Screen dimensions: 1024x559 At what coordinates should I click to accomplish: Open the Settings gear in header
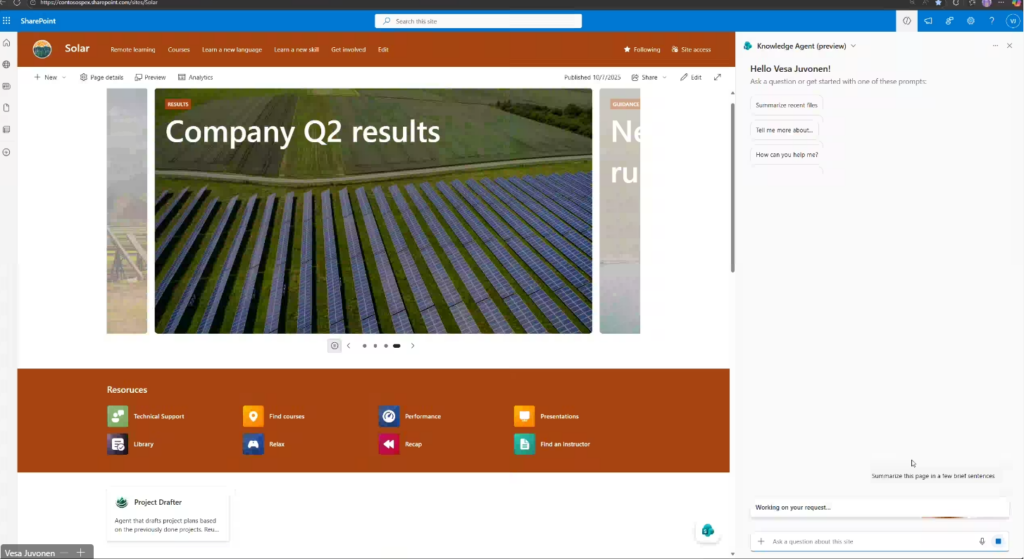(970, 20)
